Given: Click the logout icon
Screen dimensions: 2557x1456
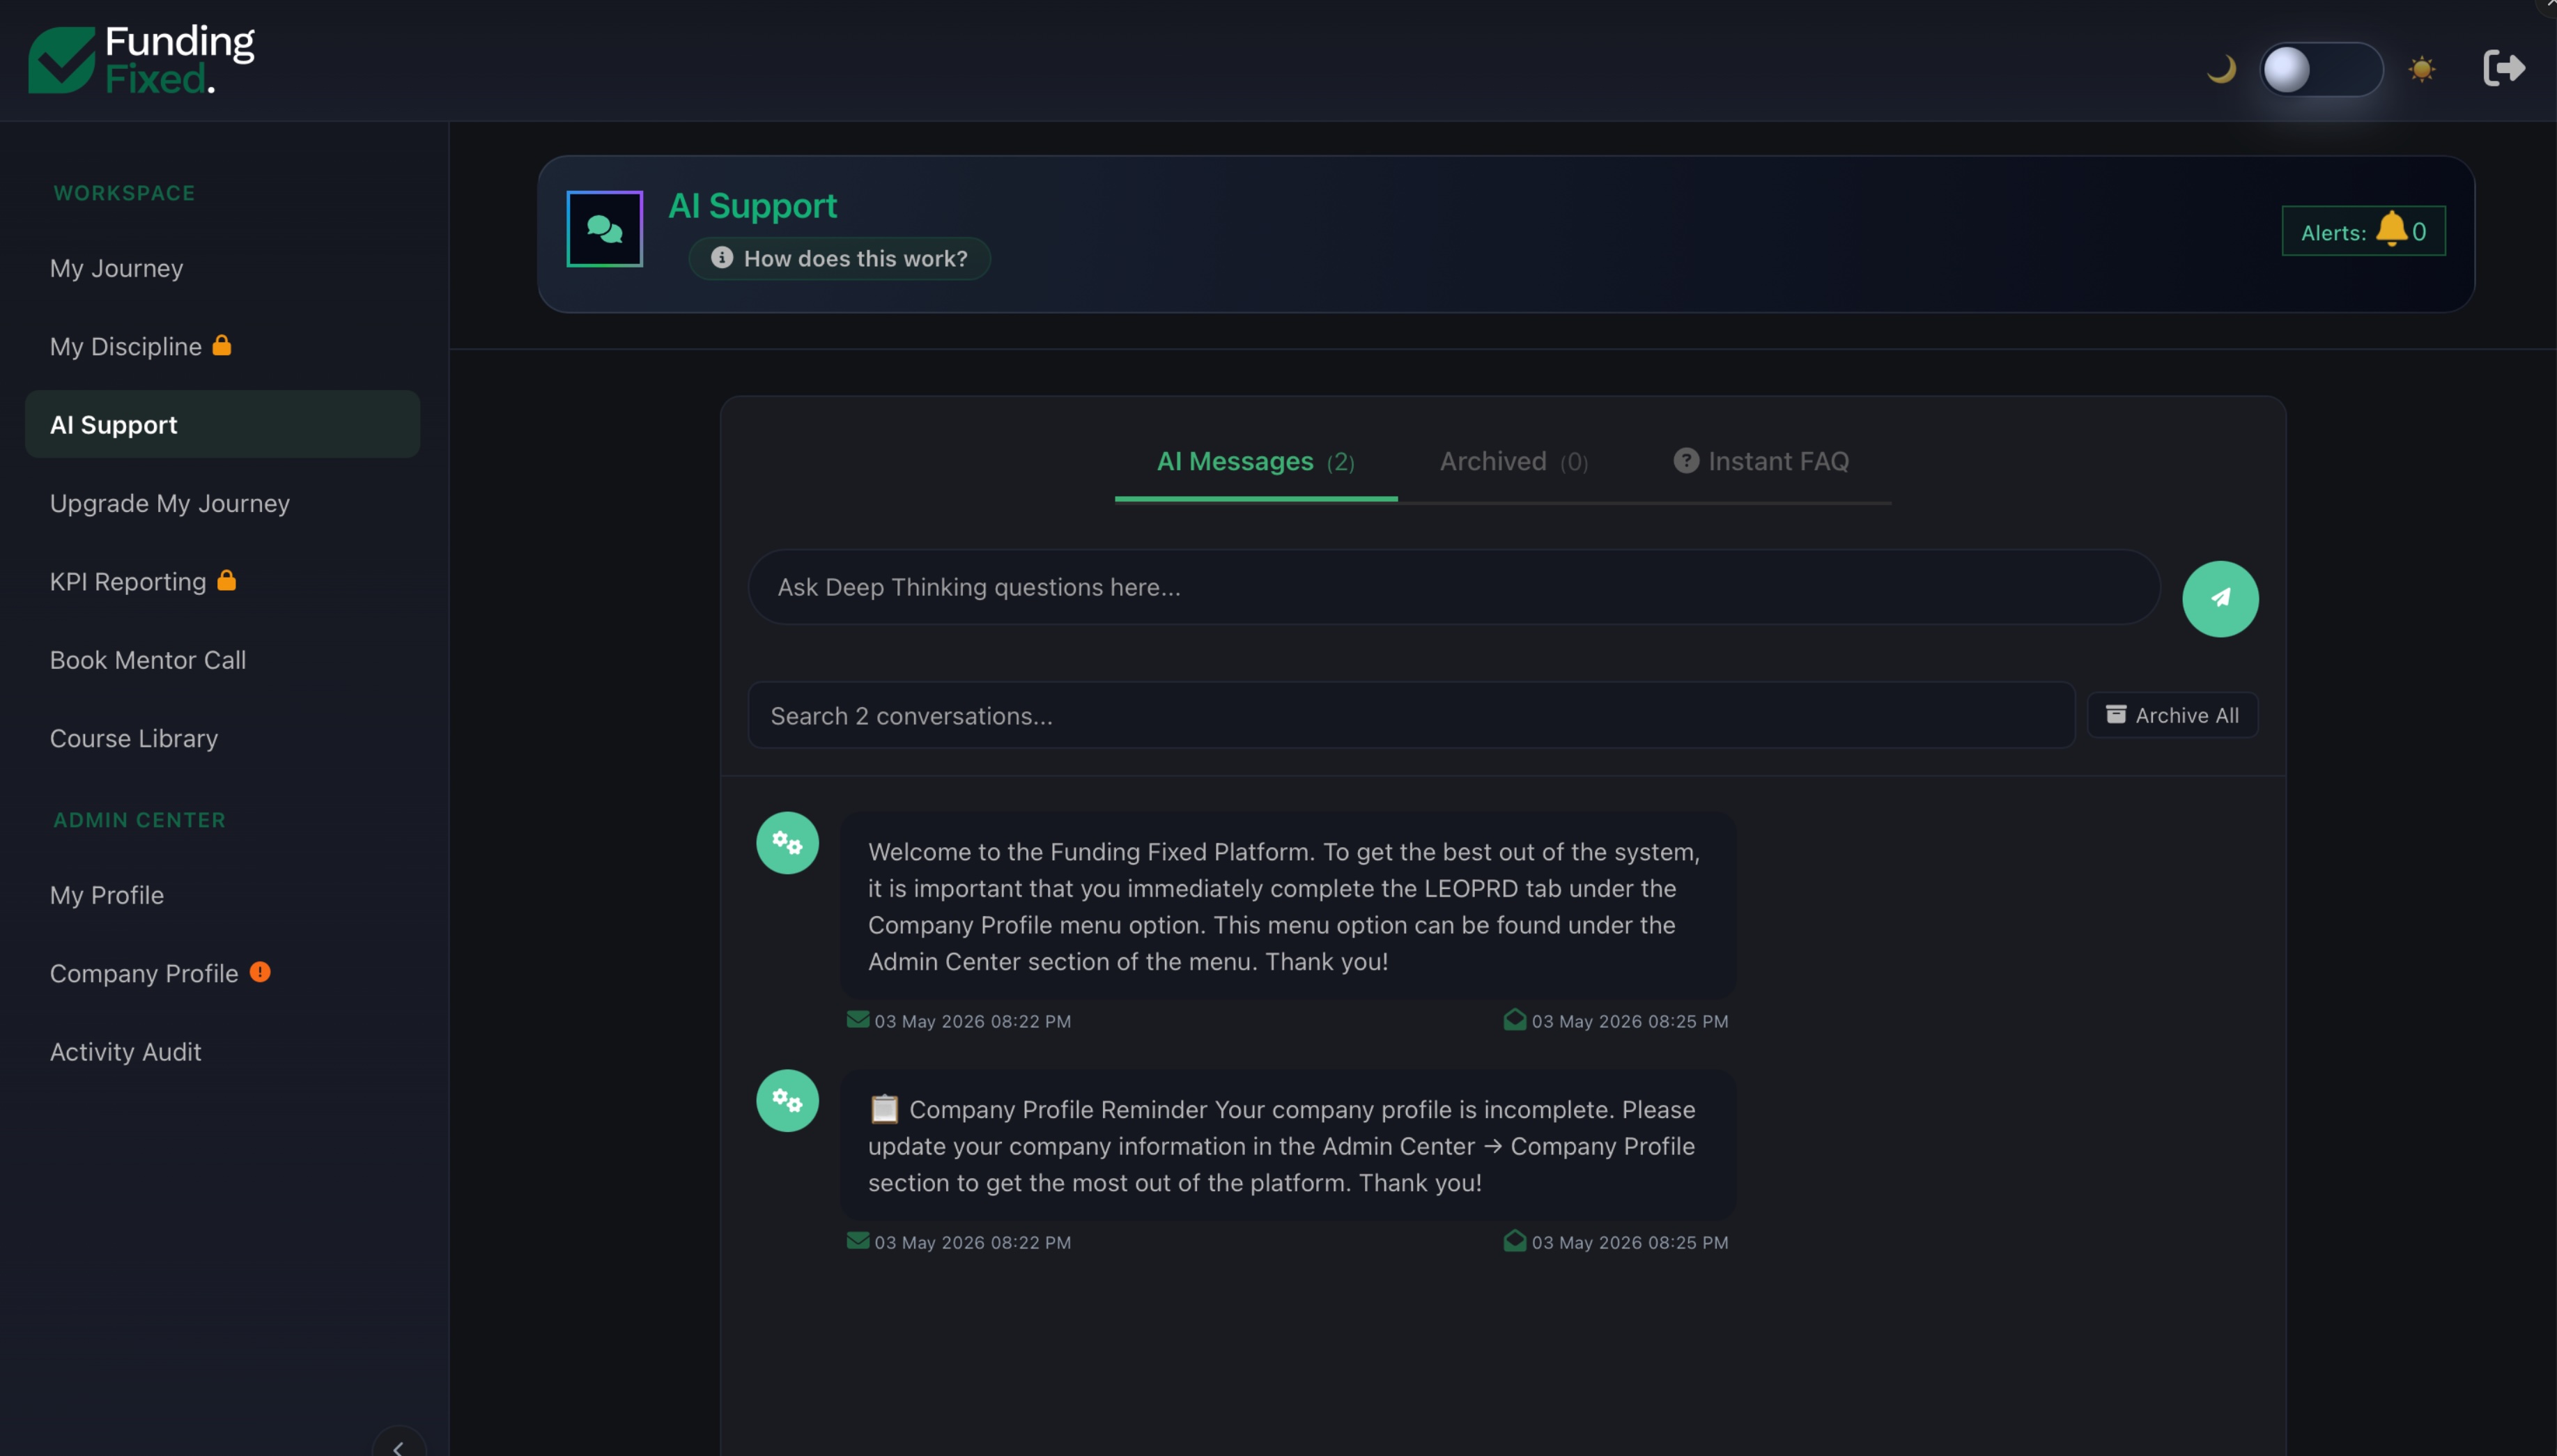Looking at the screenshot, I should pyautogui.click(x=2505, y=68).
